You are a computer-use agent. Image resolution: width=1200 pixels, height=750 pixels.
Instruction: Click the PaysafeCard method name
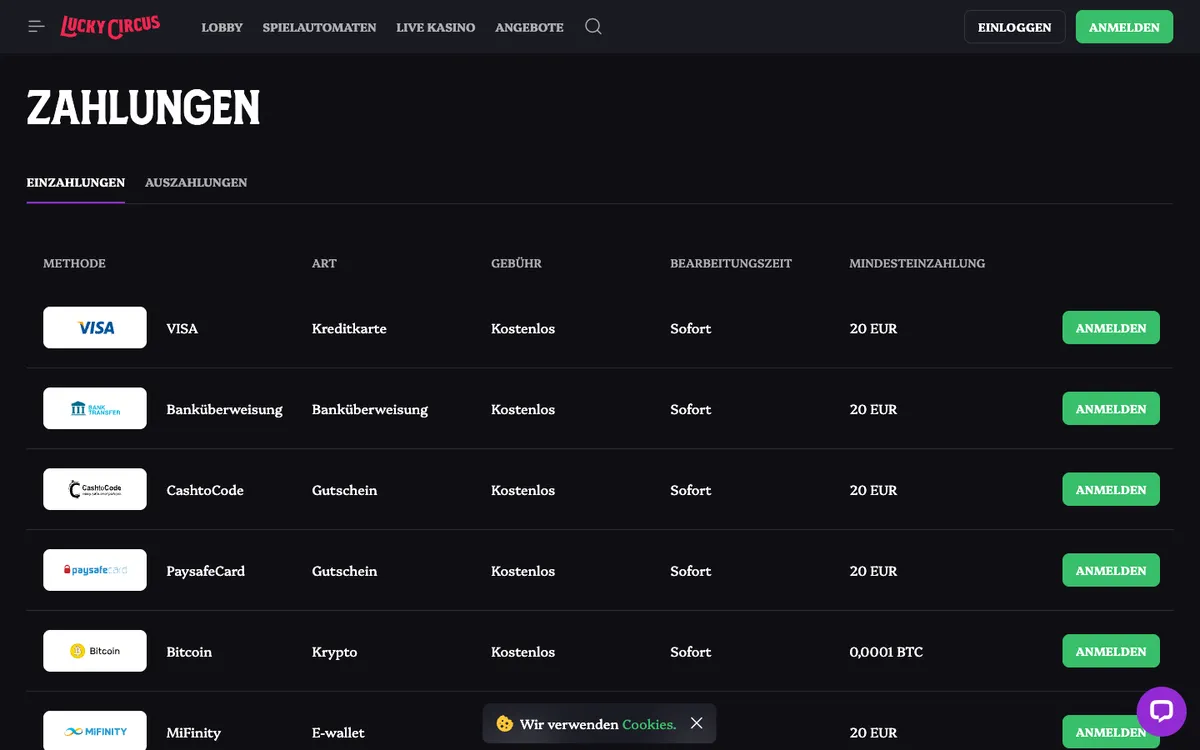coord(206,571)
